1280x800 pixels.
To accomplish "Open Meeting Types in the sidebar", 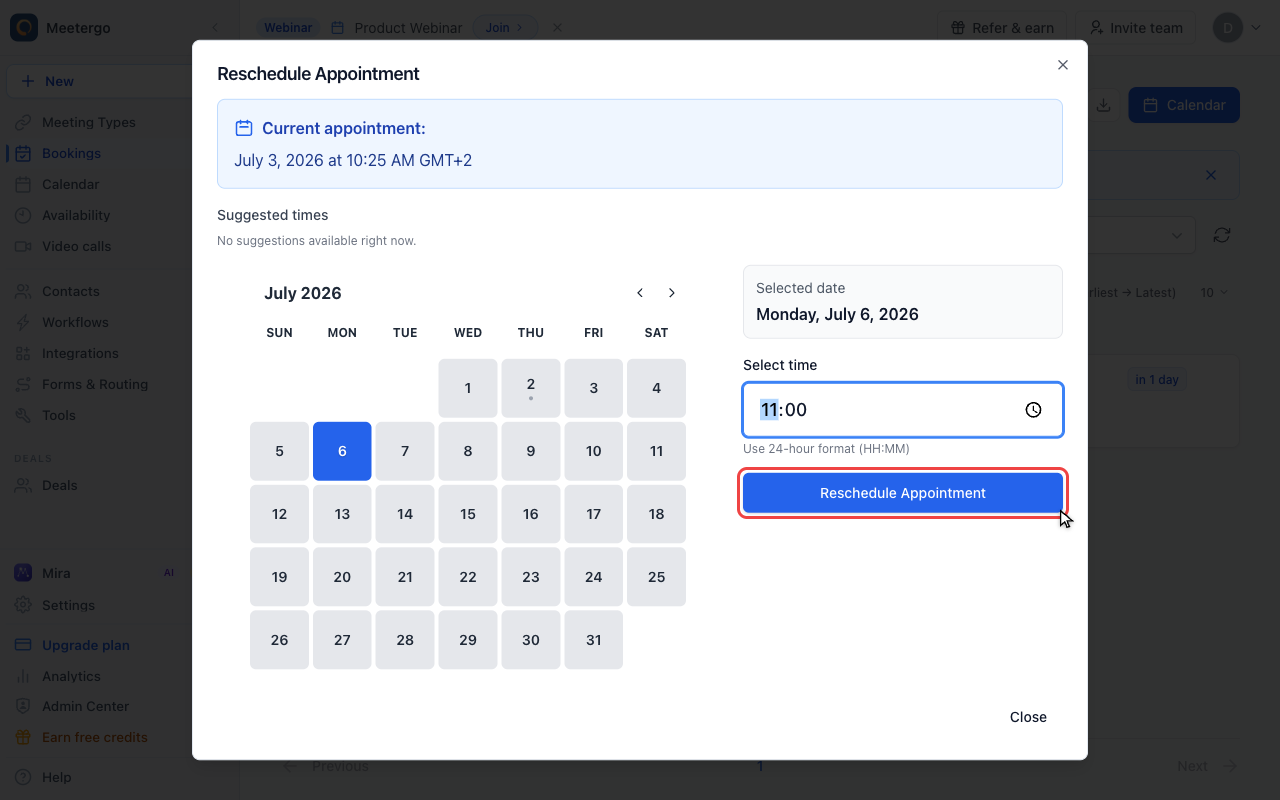I will point(88,122).
